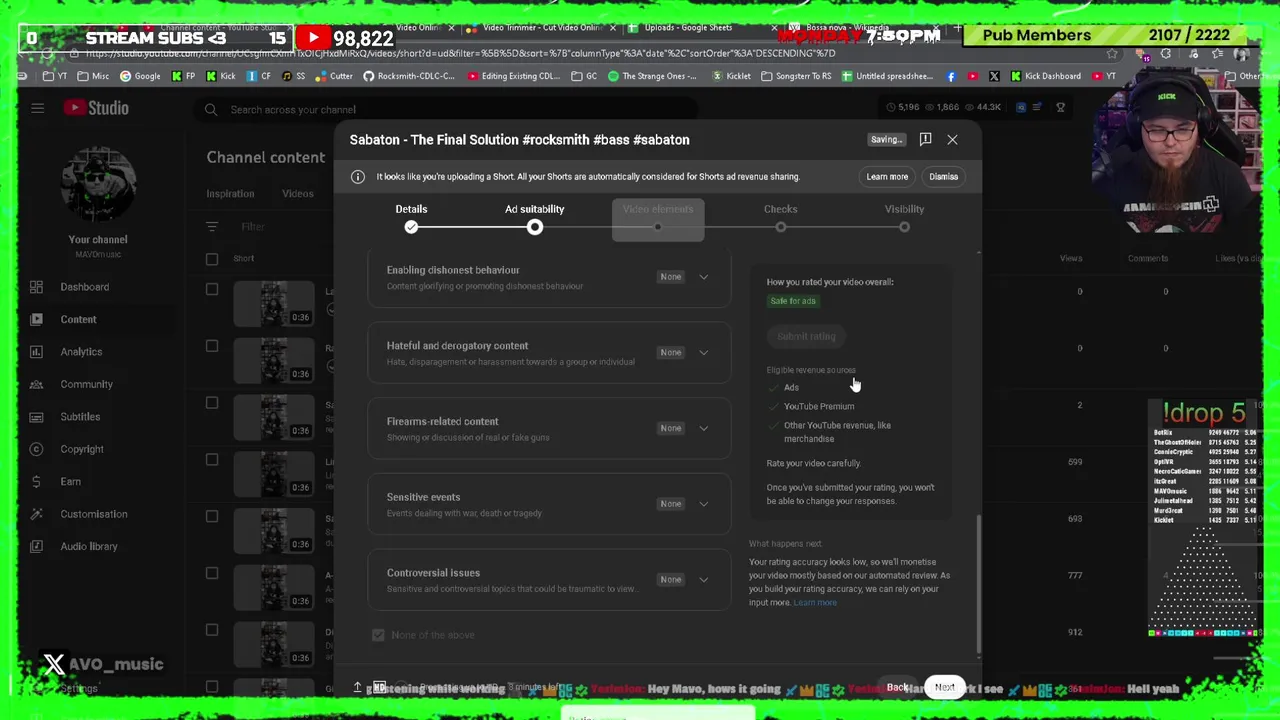
Task: Select checkbox for video row with 777 views
Action: (212, 573)
